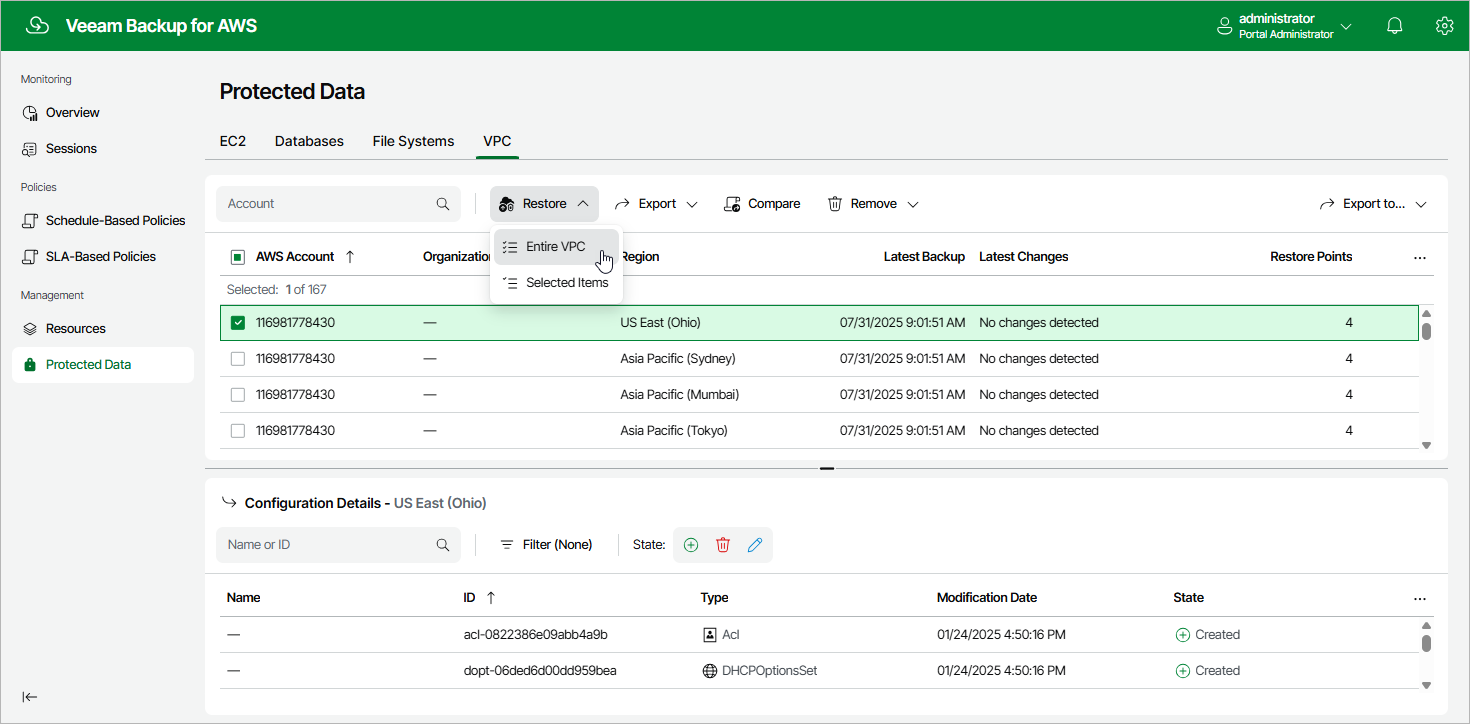Image resolution: width=1470 pixels, height=724 pixels.
Task: Click the Asia Pacific (Mumbai) region cell
Action: [680, 395]
